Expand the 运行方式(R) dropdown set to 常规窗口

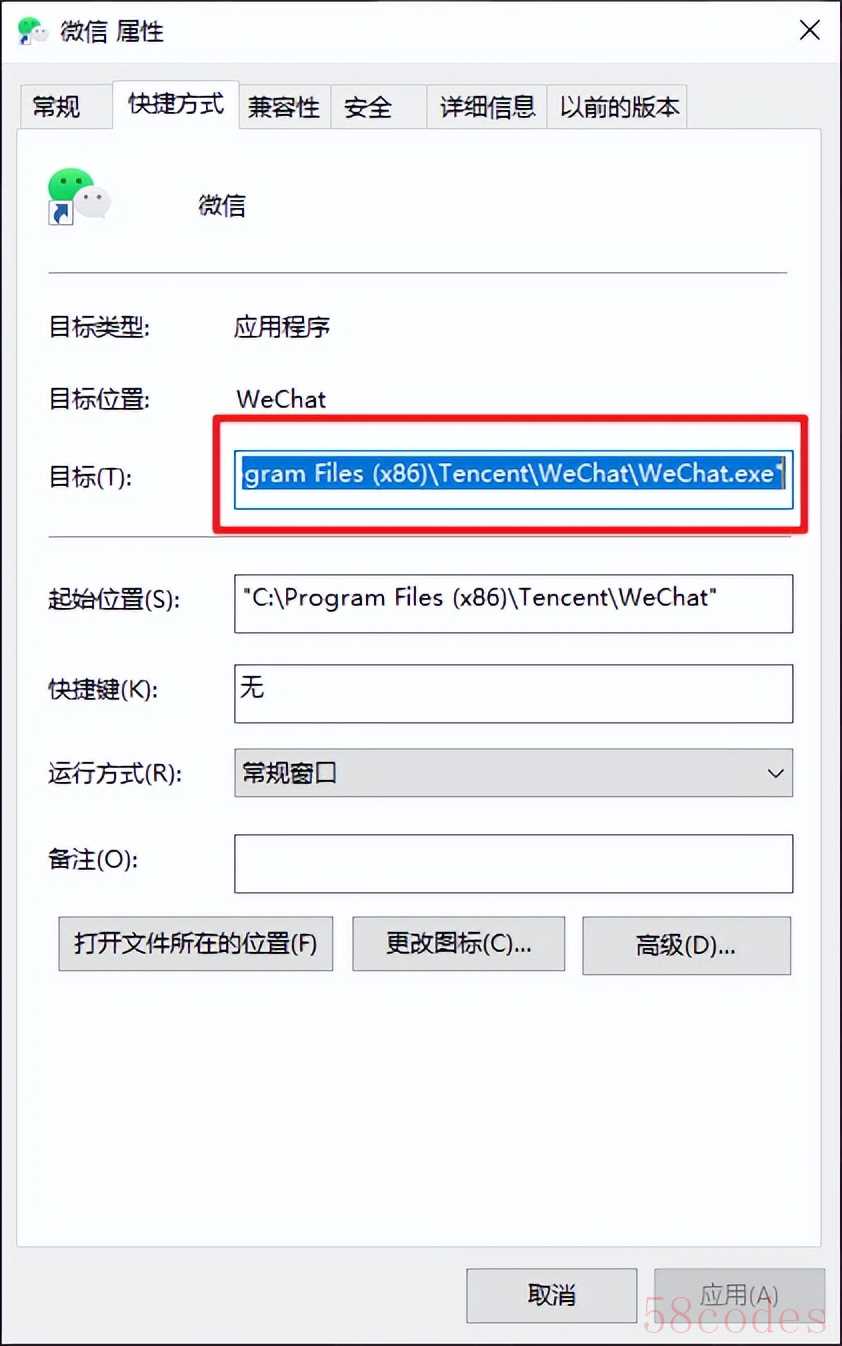[x=513, y=773]
